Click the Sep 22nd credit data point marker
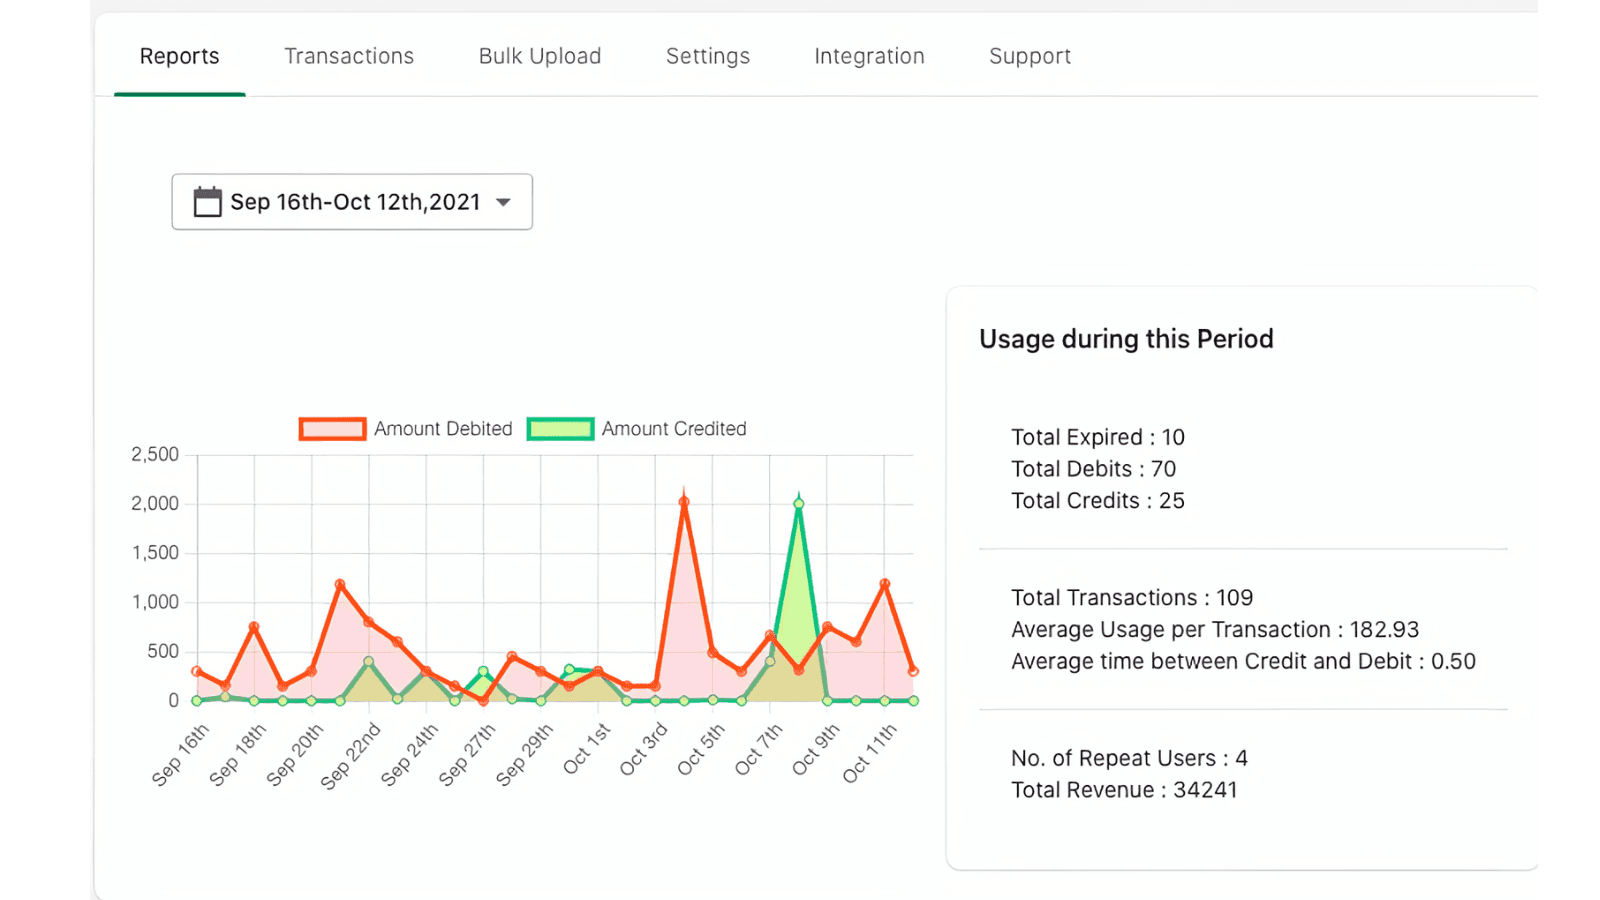1600x900 pixels. (368, 660)
